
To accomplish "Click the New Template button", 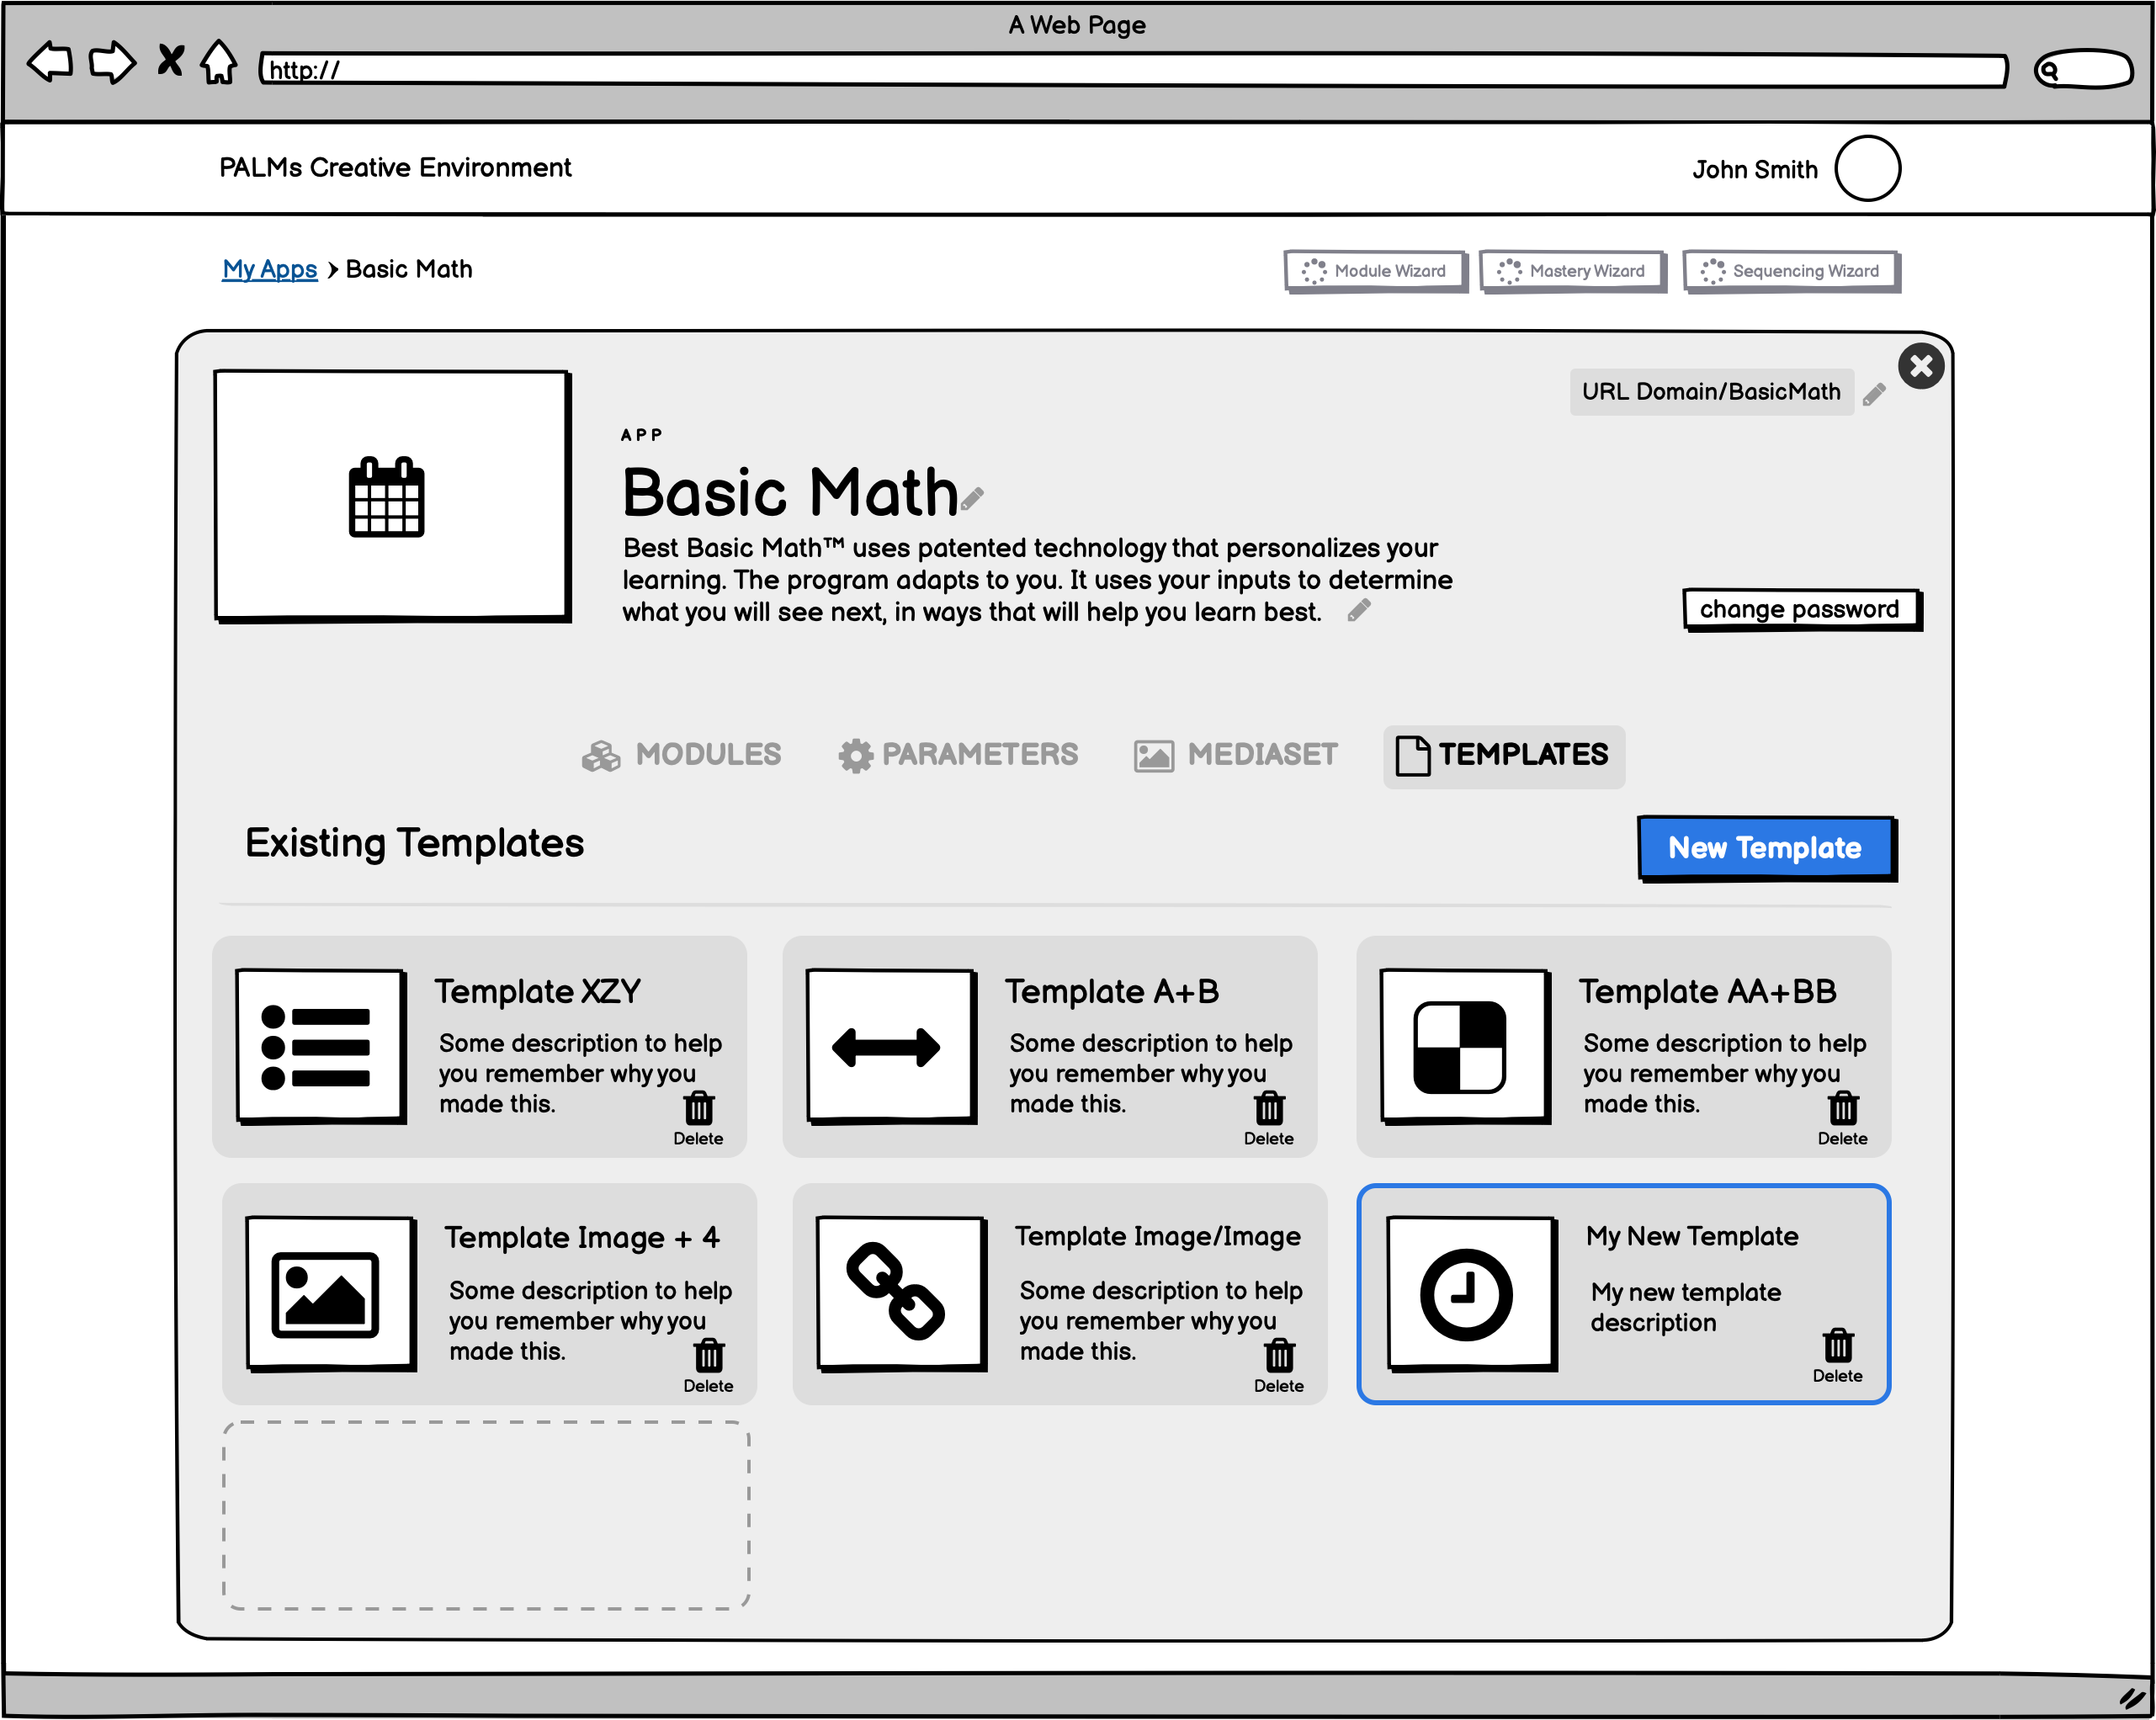I will point(1767,849).
